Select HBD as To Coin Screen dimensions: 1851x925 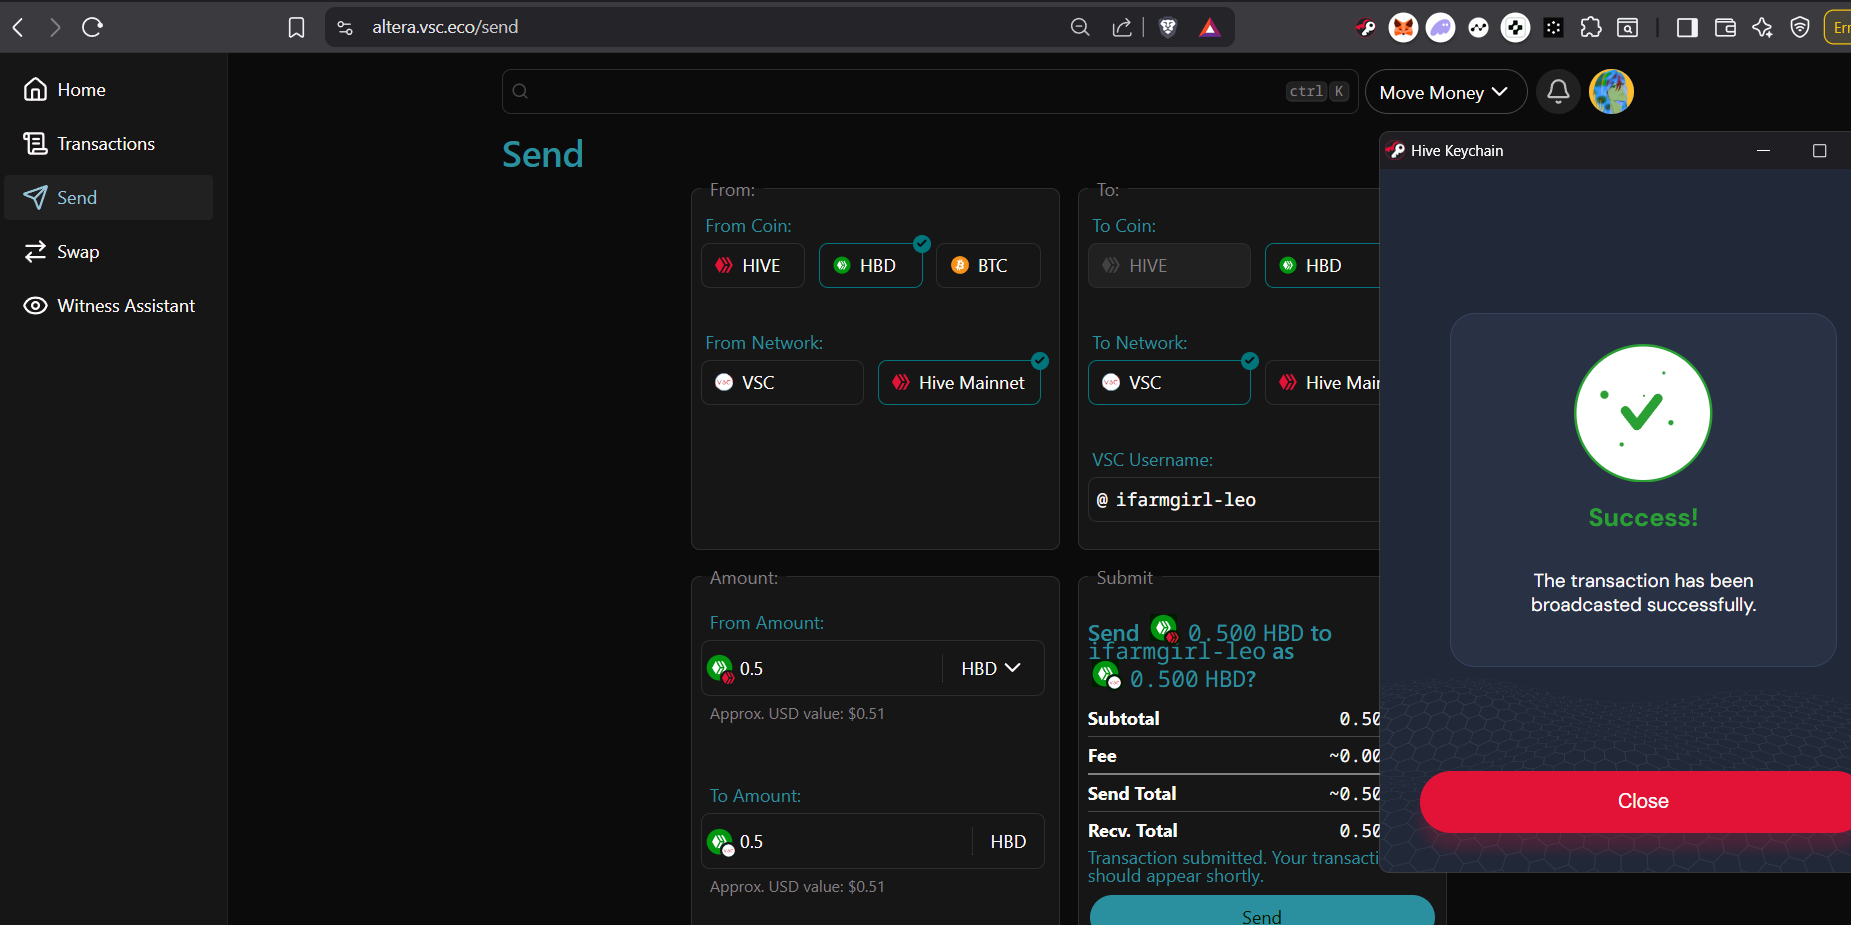coord(1322,266)
